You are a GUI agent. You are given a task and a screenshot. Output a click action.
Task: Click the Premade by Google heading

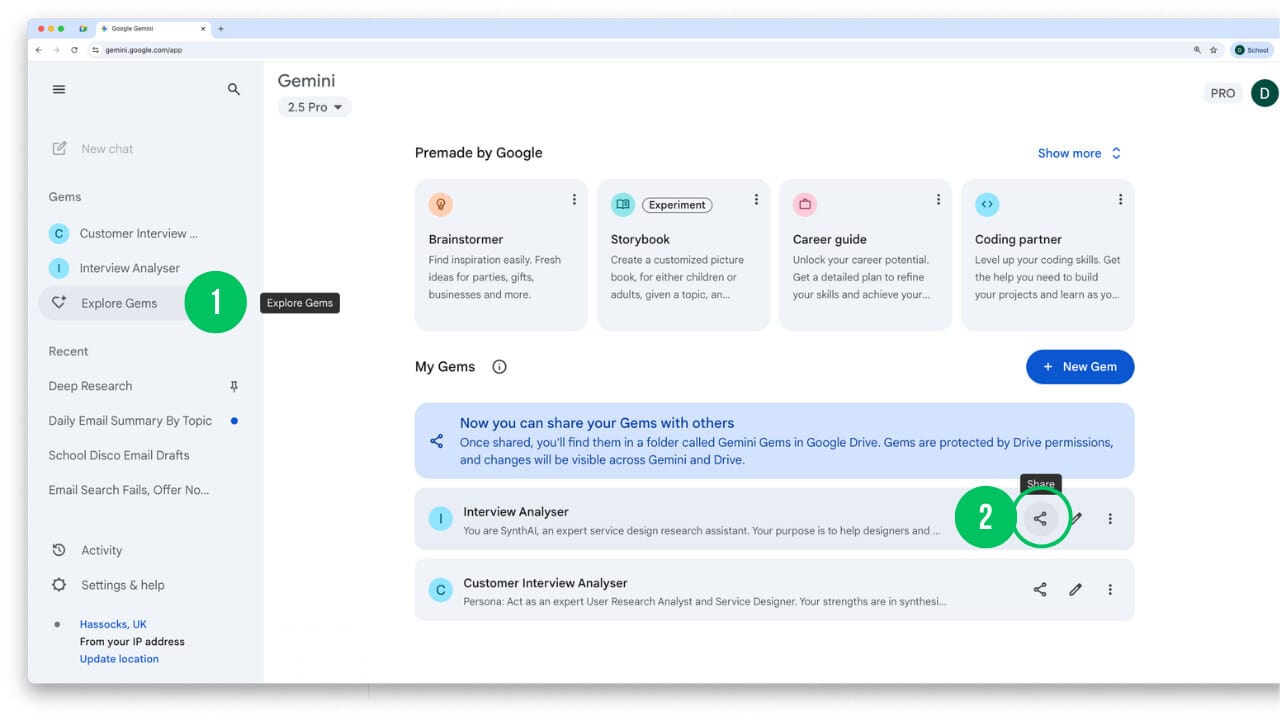tap(479, 153)
